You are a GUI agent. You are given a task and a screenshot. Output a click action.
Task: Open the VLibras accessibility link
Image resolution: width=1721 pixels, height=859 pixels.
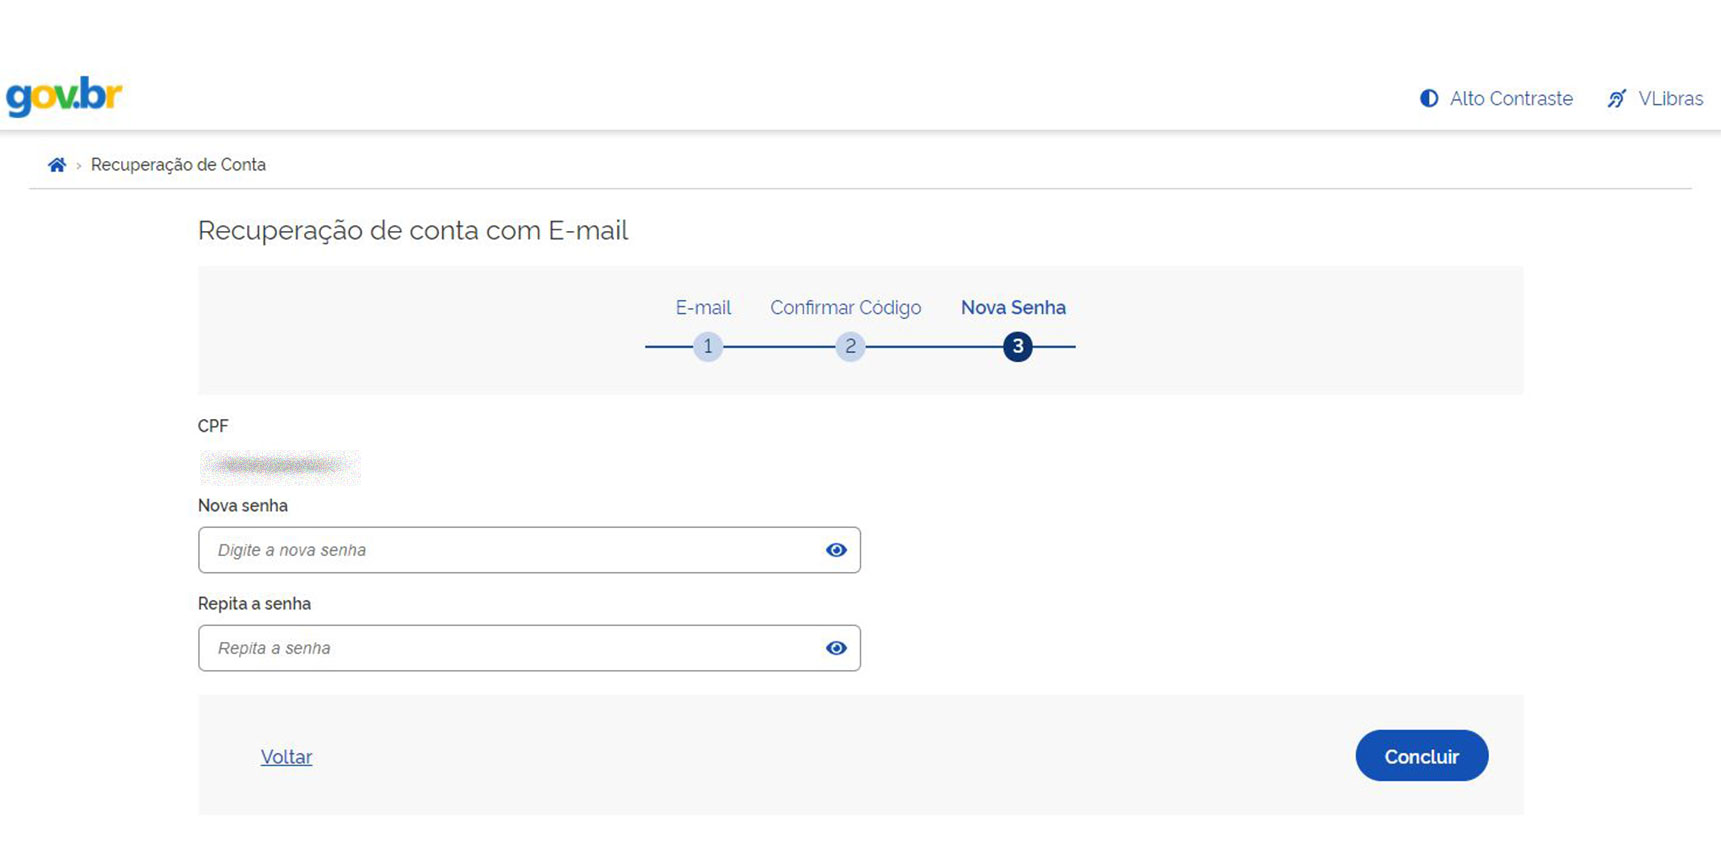tap(1670, 98)
